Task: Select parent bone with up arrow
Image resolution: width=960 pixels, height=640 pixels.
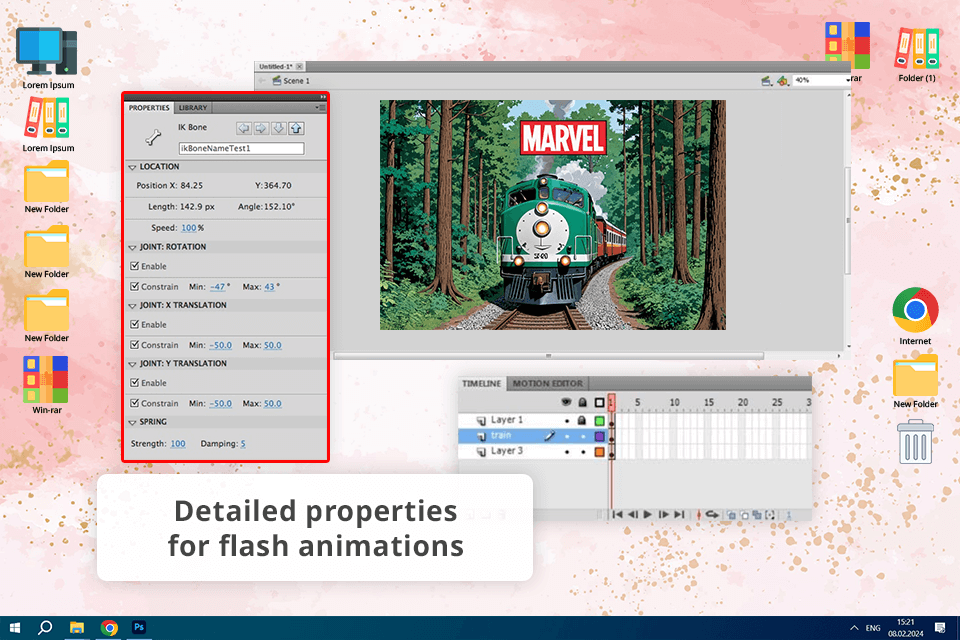Action: [296, 128]
